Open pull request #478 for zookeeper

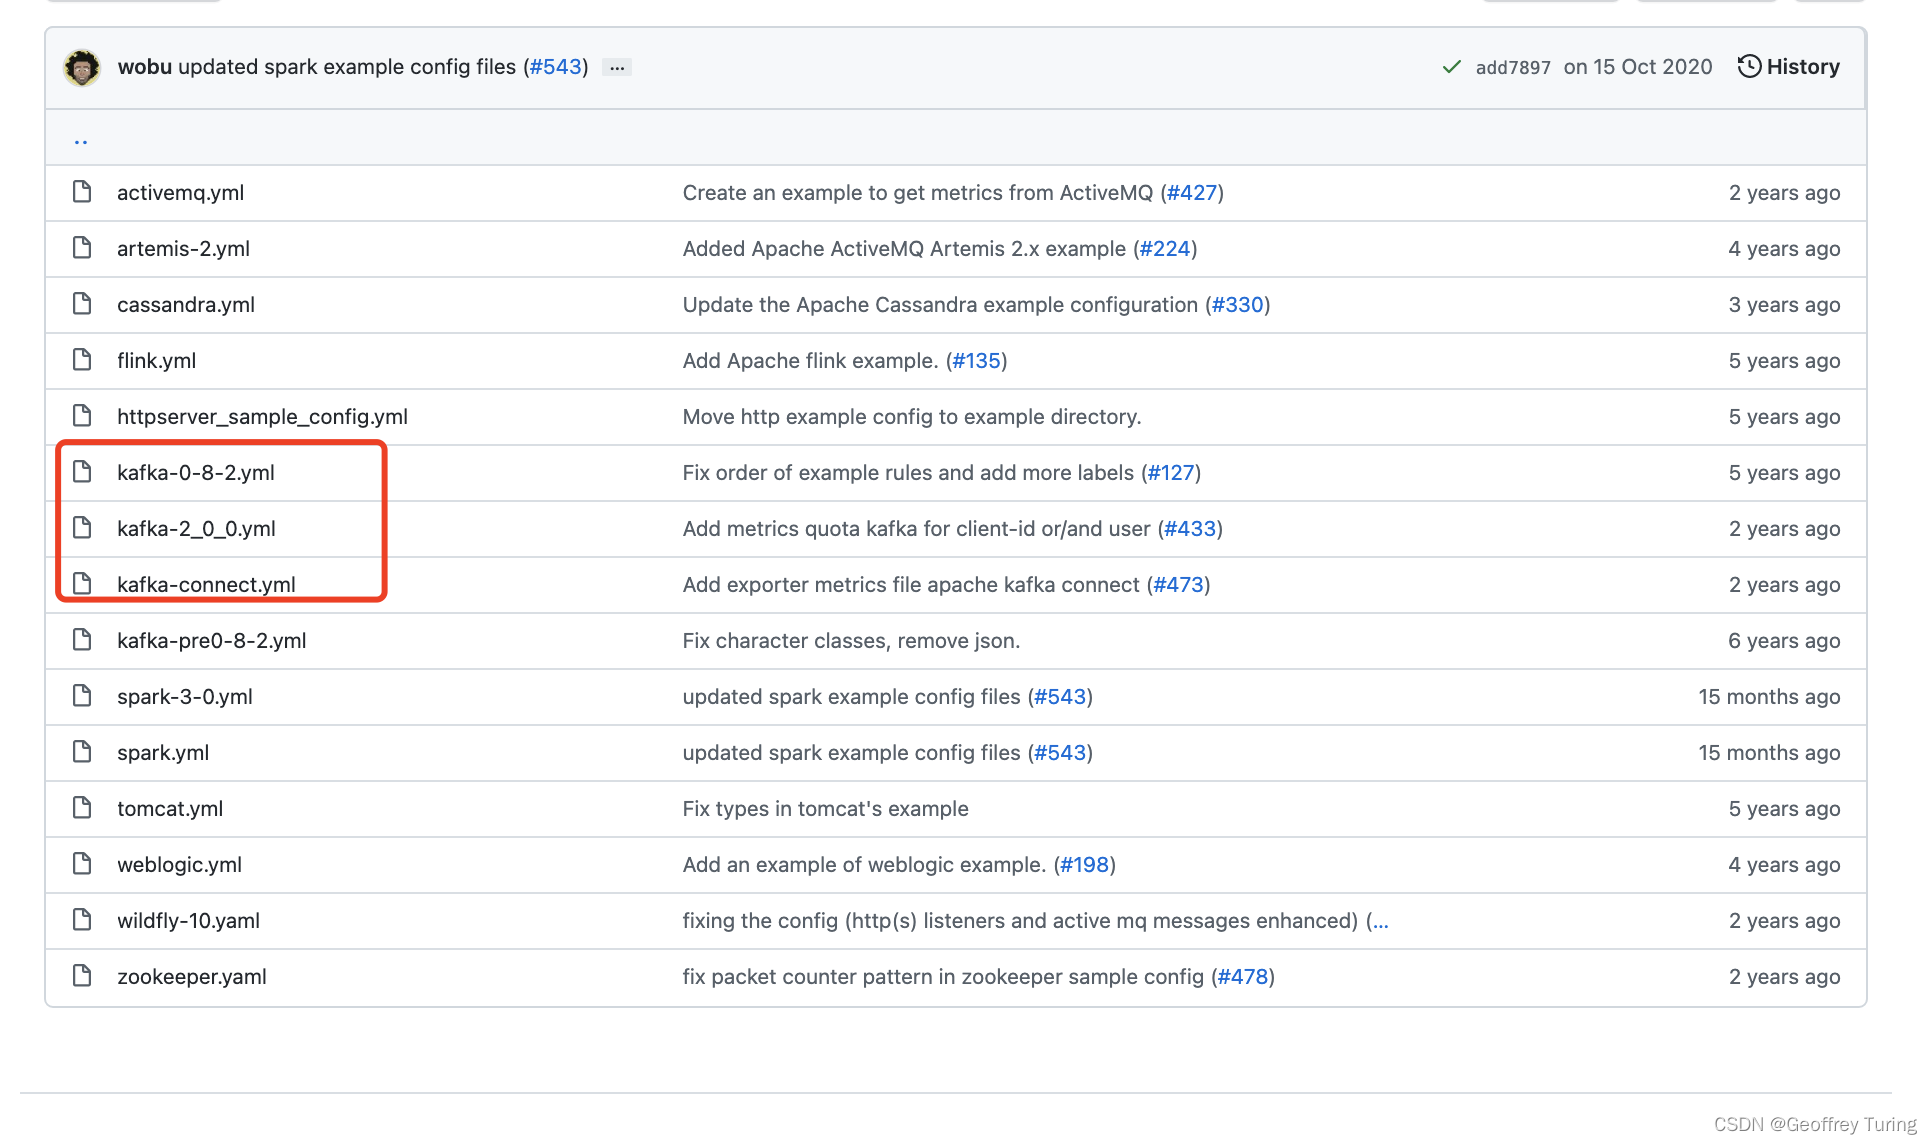click(1243, 977)
